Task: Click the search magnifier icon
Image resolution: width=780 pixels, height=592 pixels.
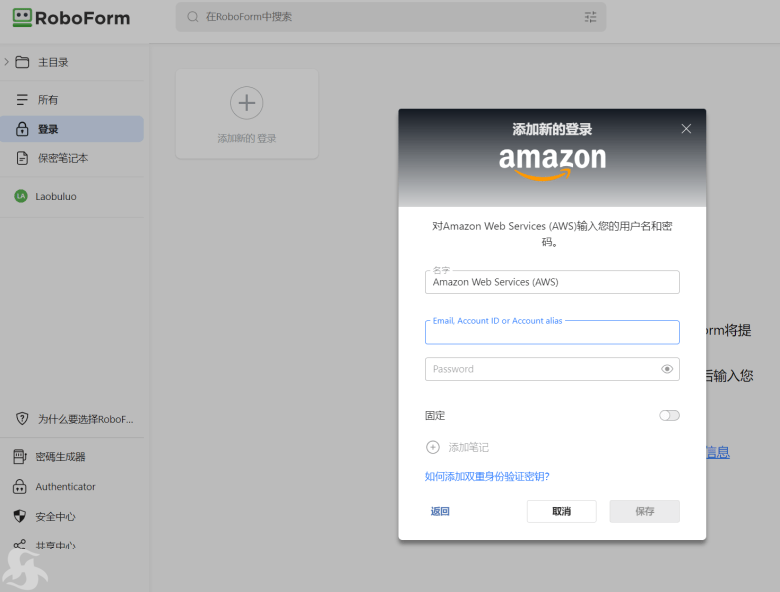Action: (193, 17)
